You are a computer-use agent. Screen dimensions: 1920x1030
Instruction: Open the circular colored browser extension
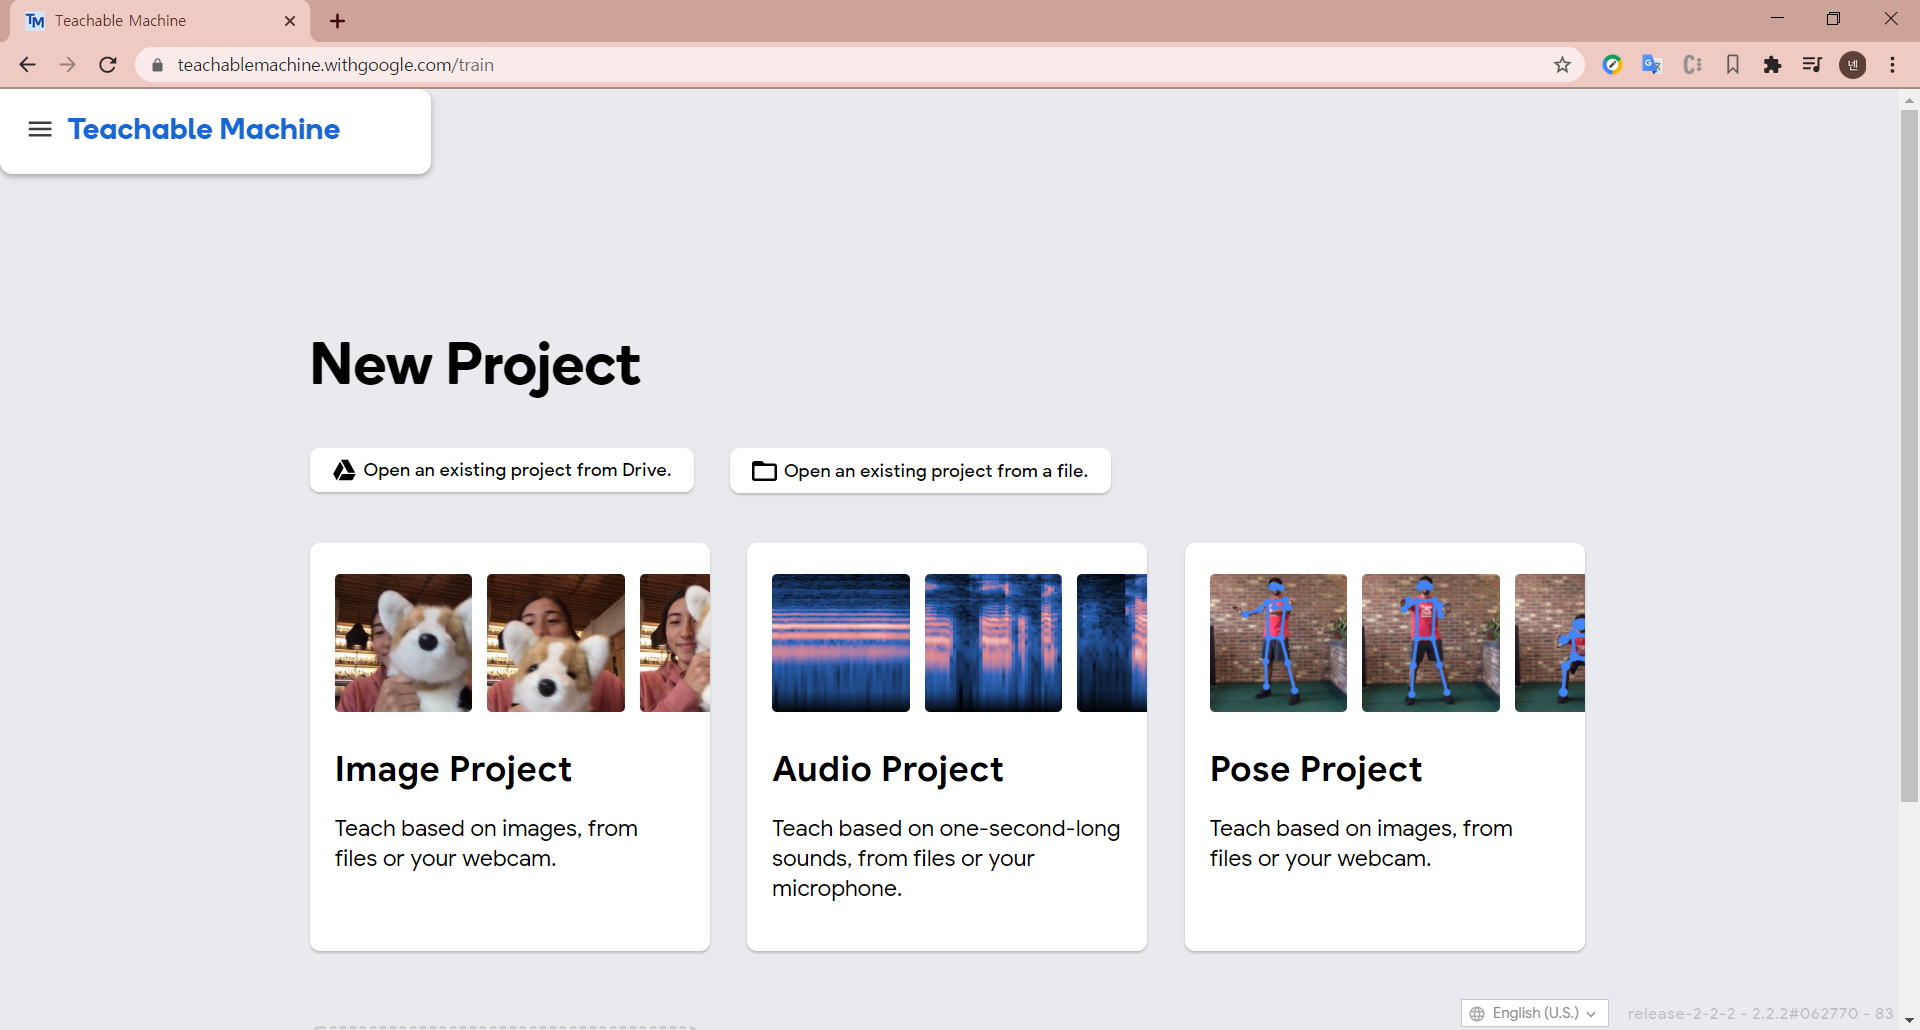tap(1612, 65)
